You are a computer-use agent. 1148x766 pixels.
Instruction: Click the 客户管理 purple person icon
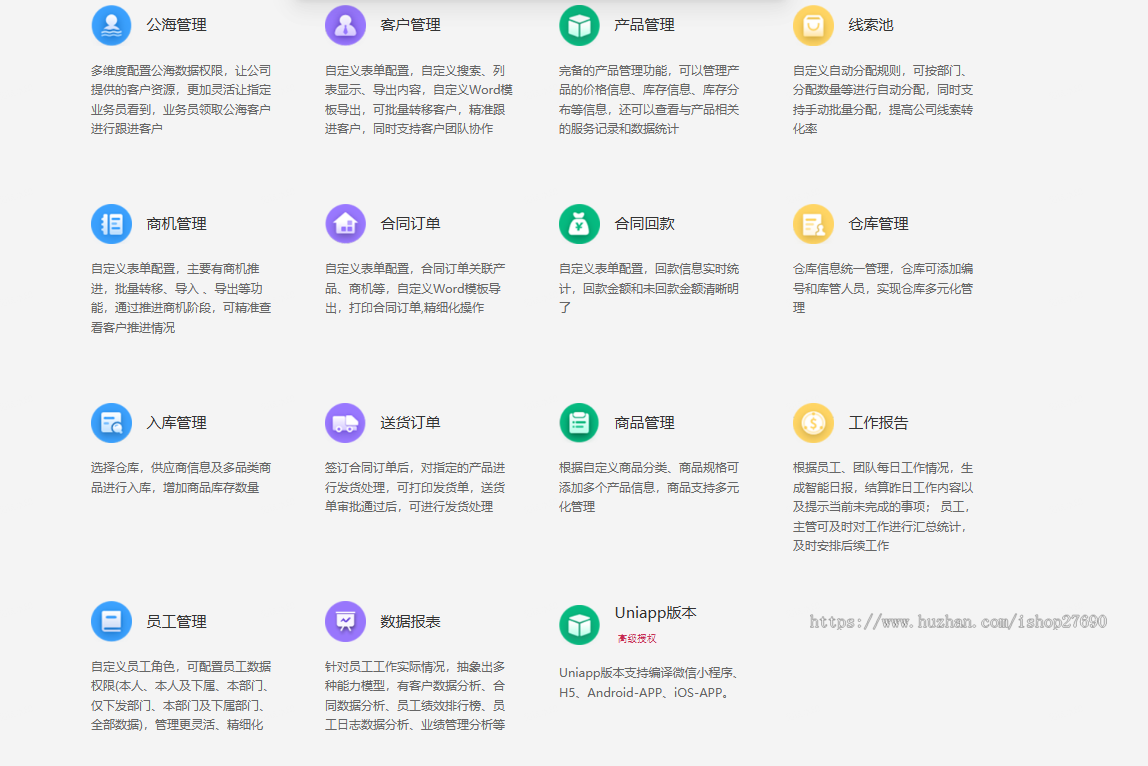[x=345, y=25]
